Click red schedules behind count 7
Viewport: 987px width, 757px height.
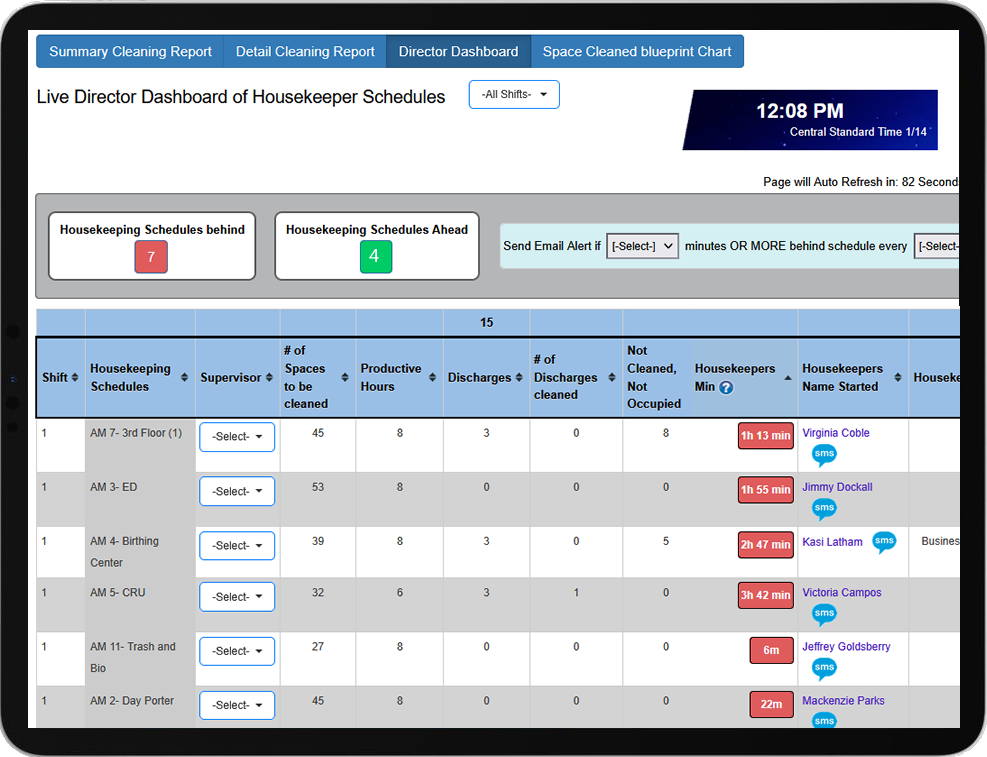[151, 257]
